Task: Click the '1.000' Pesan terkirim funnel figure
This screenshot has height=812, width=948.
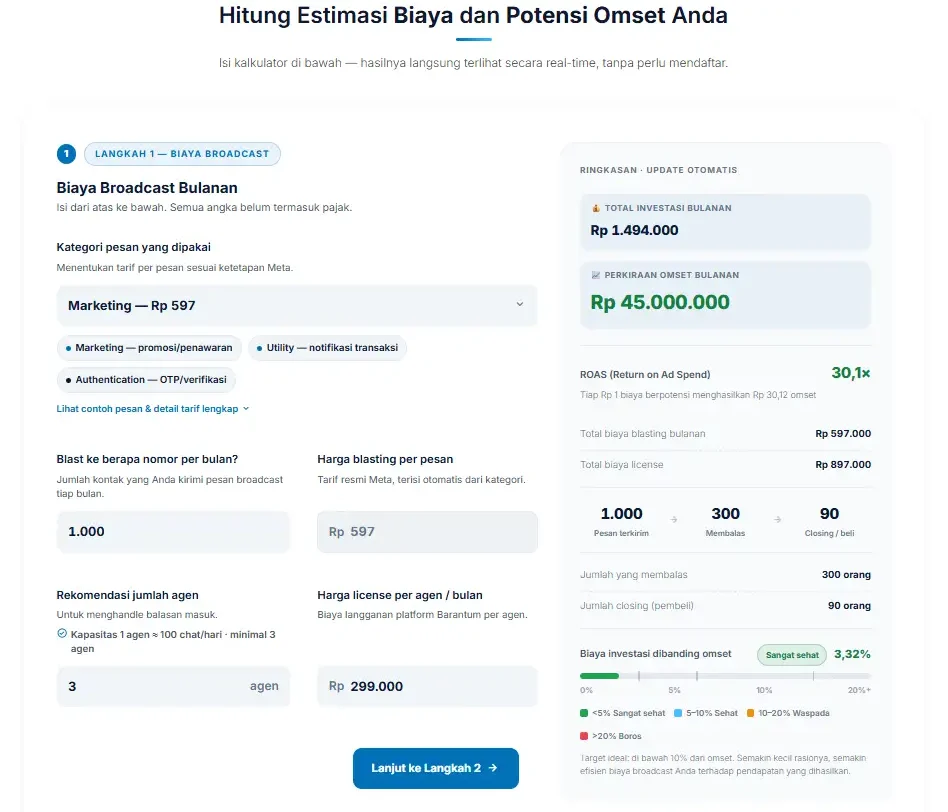Action: [621, 513]
